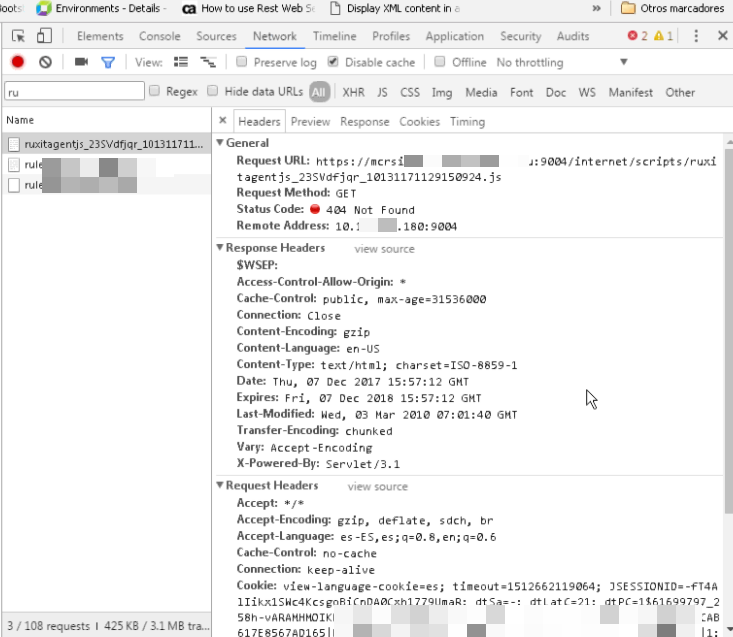This screenshot has height=637, width=733.
Task: Clear the network log
Action: pos(45,62)
